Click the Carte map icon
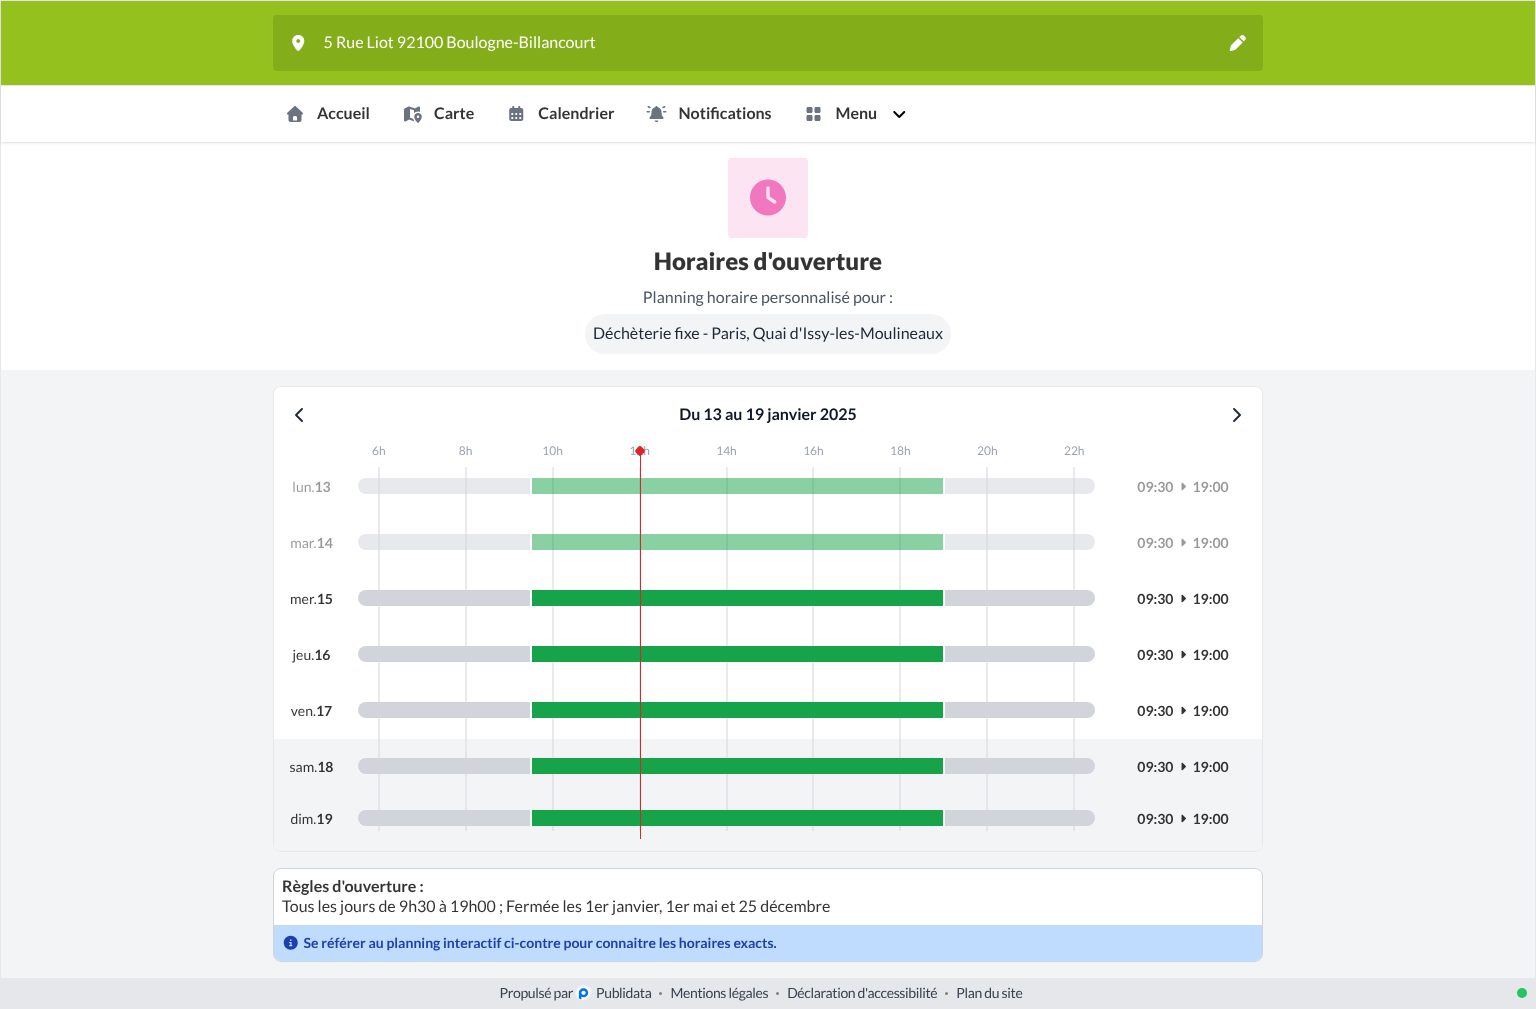The height and width of the screenshot is (1009, 1536). [412, 114]
